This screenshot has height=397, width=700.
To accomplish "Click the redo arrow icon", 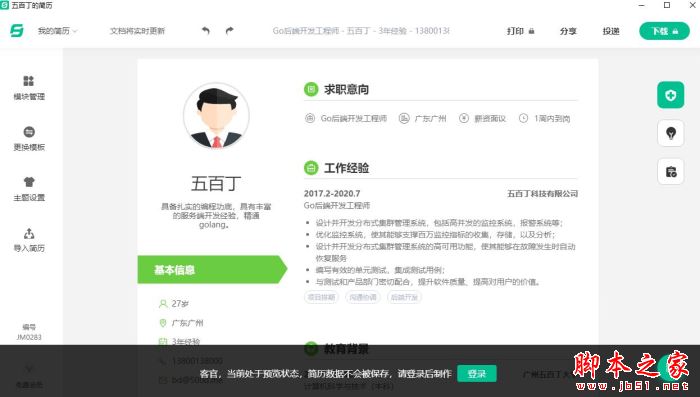I will coord(229,30).
